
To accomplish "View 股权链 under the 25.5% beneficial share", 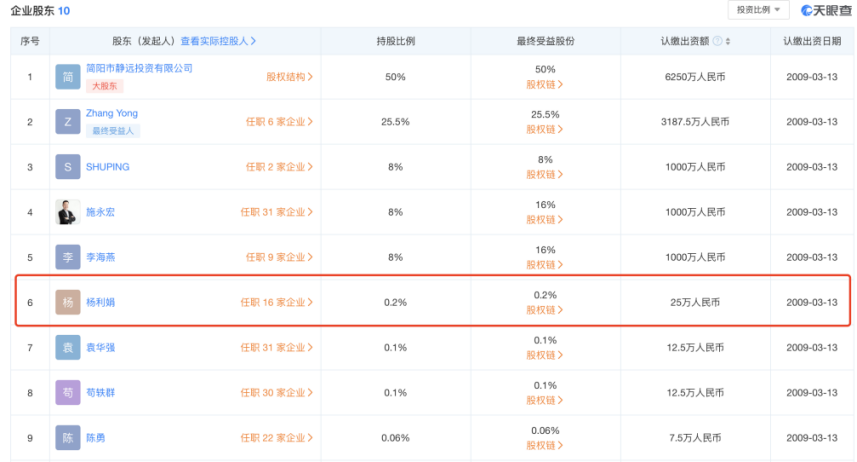I will pos(545,129).
